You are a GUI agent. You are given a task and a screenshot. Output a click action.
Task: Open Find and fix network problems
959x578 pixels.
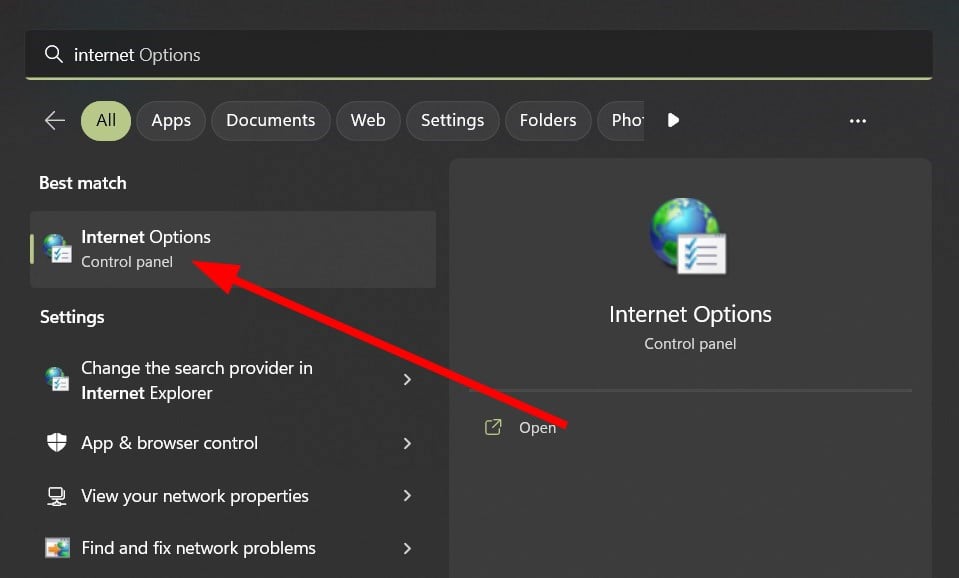(233, 548)
